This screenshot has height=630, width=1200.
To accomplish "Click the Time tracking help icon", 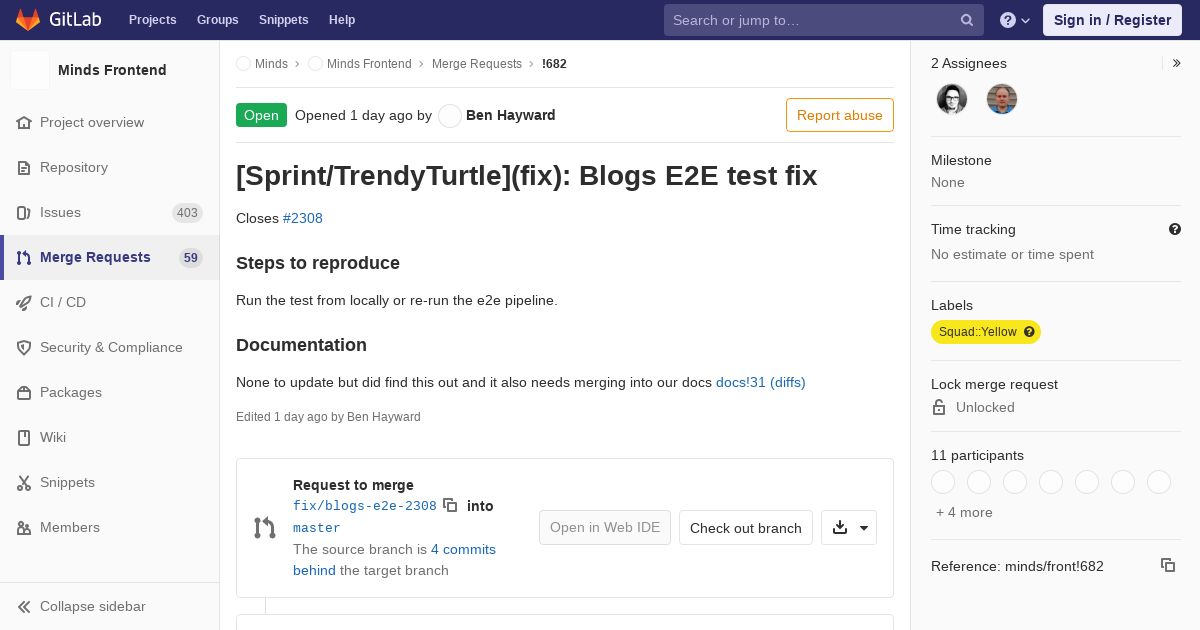I will tap(1175, 229).
